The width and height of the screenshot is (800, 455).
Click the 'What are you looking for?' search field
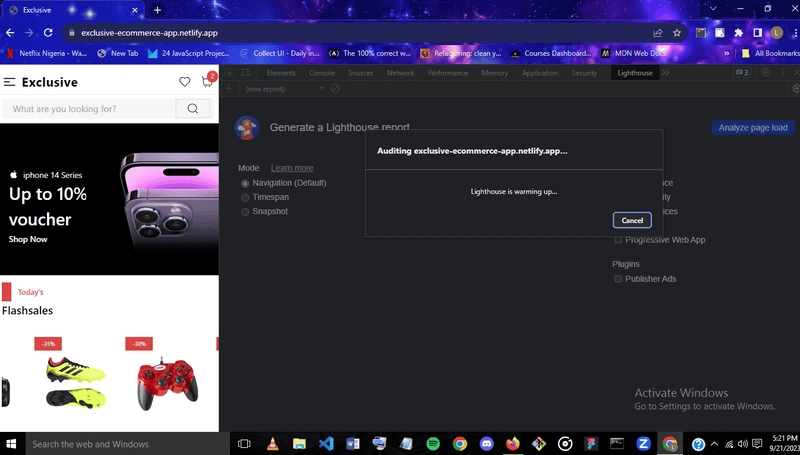88,108
